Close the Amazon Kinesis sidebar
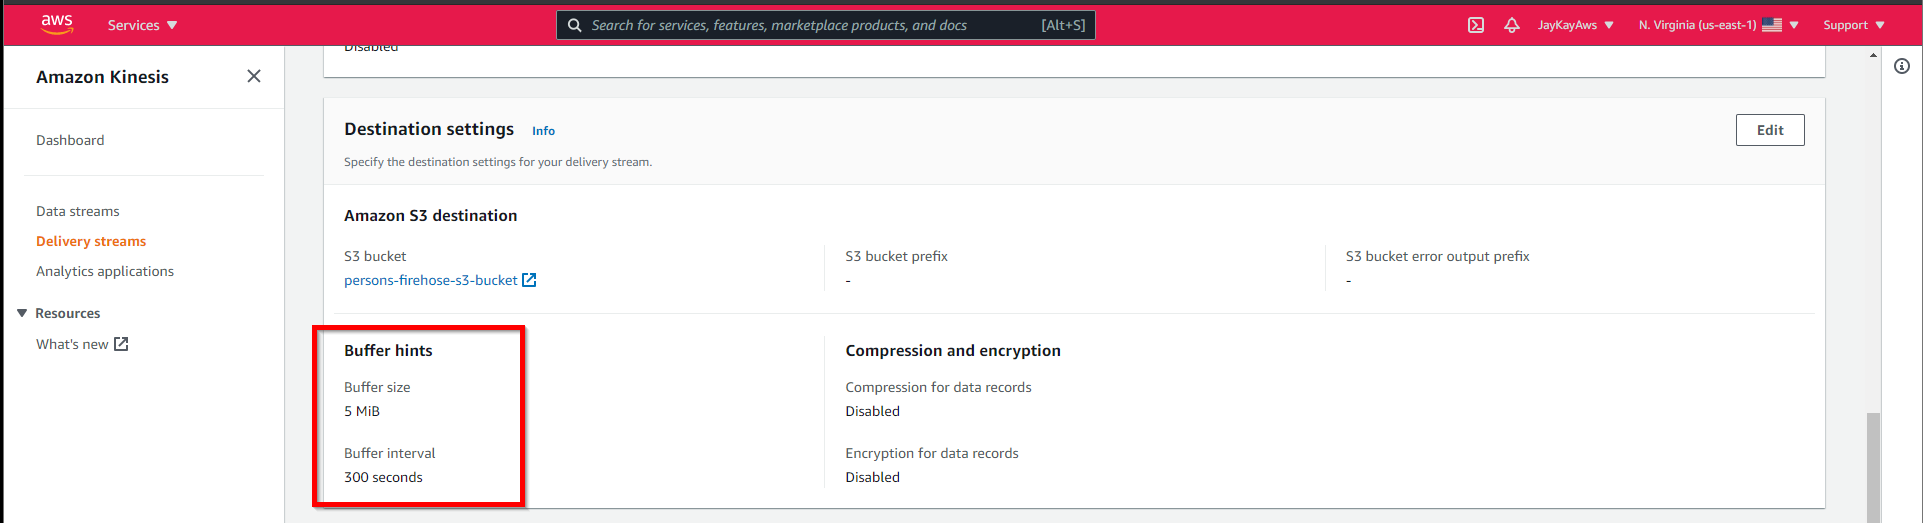The height and width of the screenshot is (523, 1923). click(x=254, y=76)
